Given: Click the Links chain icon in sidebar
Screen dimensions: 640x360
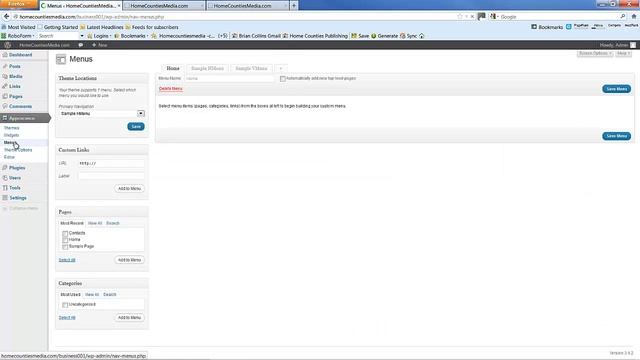Looking at the screenshot, I should tap(5, 86).
